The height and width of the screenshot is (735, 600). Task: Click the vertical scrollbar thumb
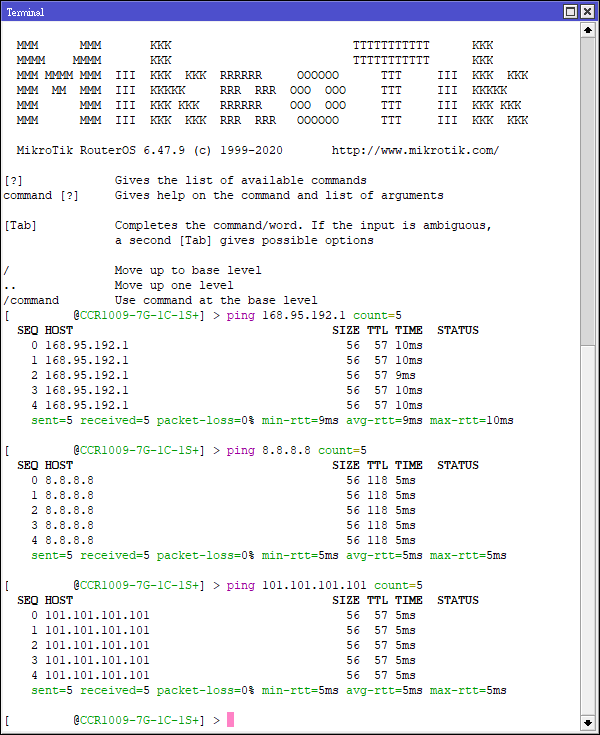coord(587,192)
